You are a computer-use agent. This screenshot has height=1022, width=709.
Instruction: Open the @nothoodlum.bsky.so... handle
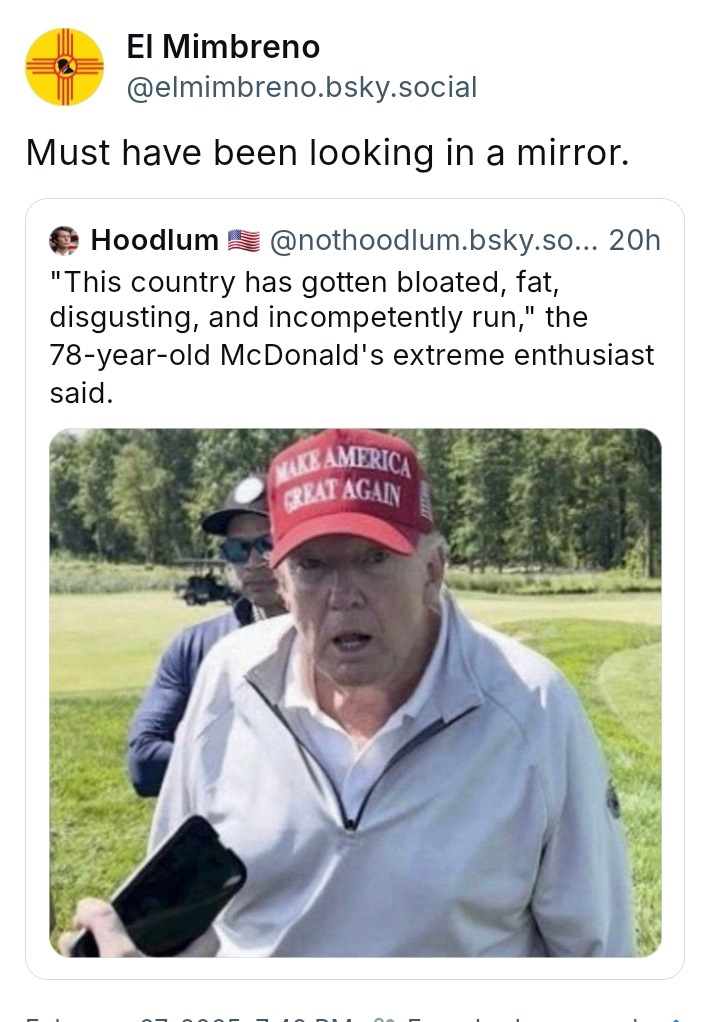pyautogui.click(x=433, y=241)
